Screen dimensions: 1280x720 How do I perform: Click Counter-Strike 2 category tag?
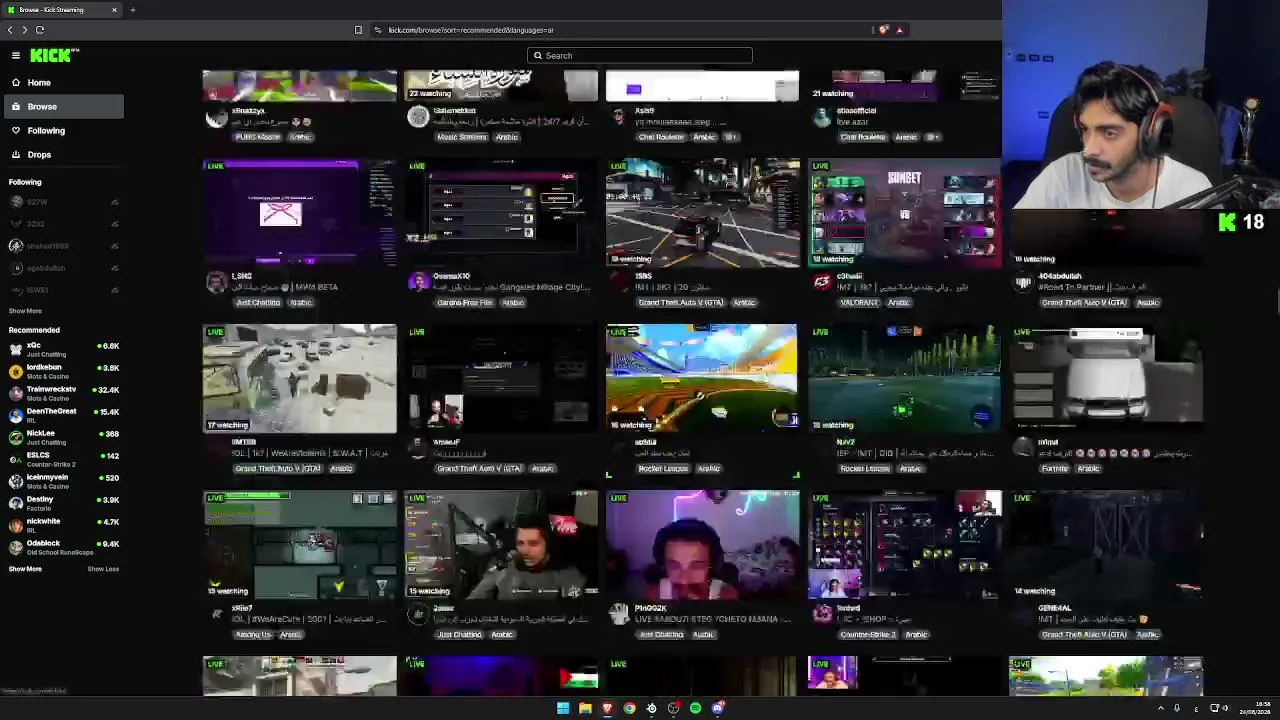[x=868, y=635]
